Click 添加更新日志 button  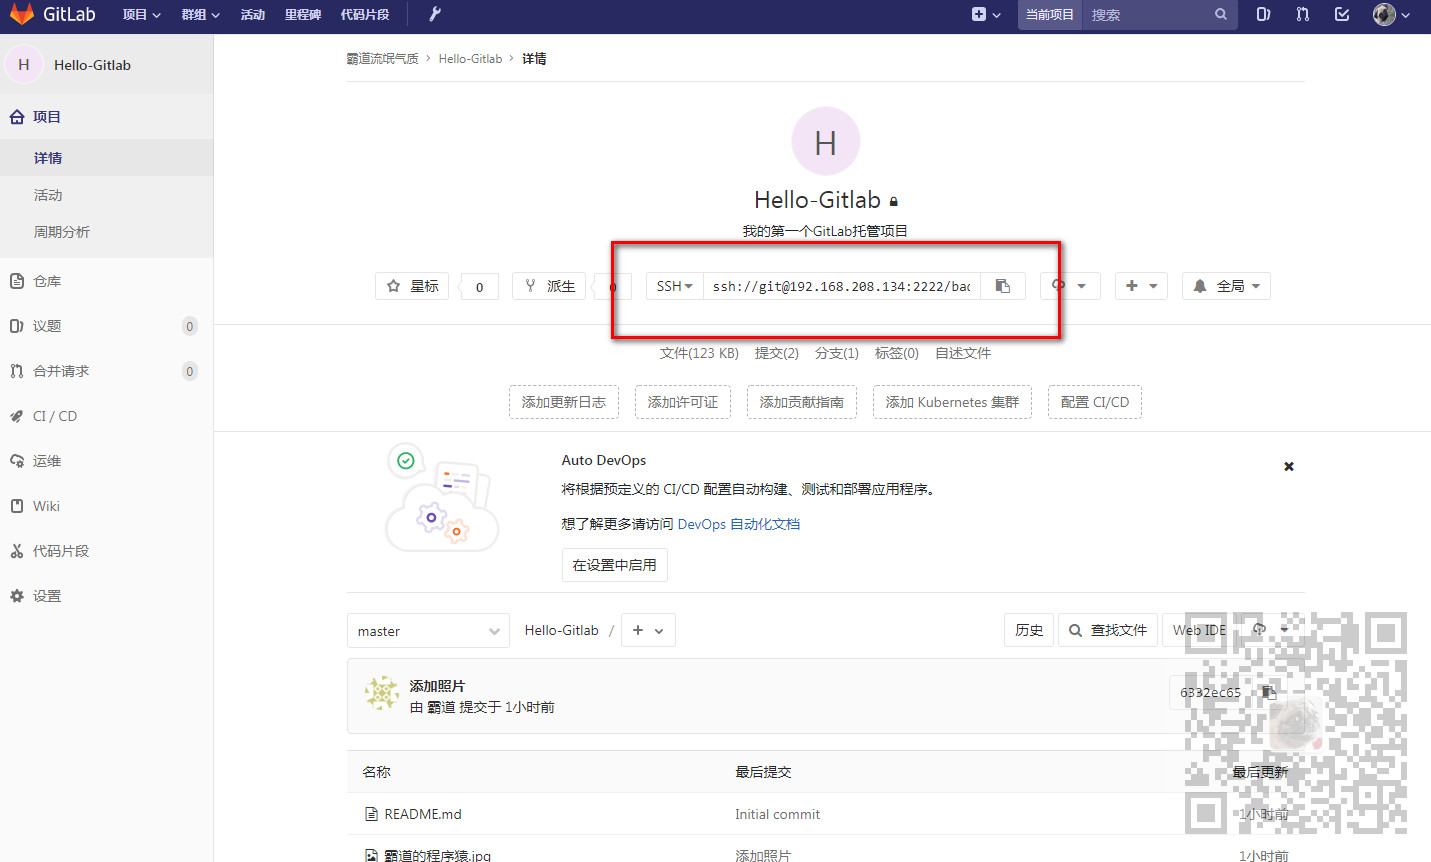click(564, 402)
